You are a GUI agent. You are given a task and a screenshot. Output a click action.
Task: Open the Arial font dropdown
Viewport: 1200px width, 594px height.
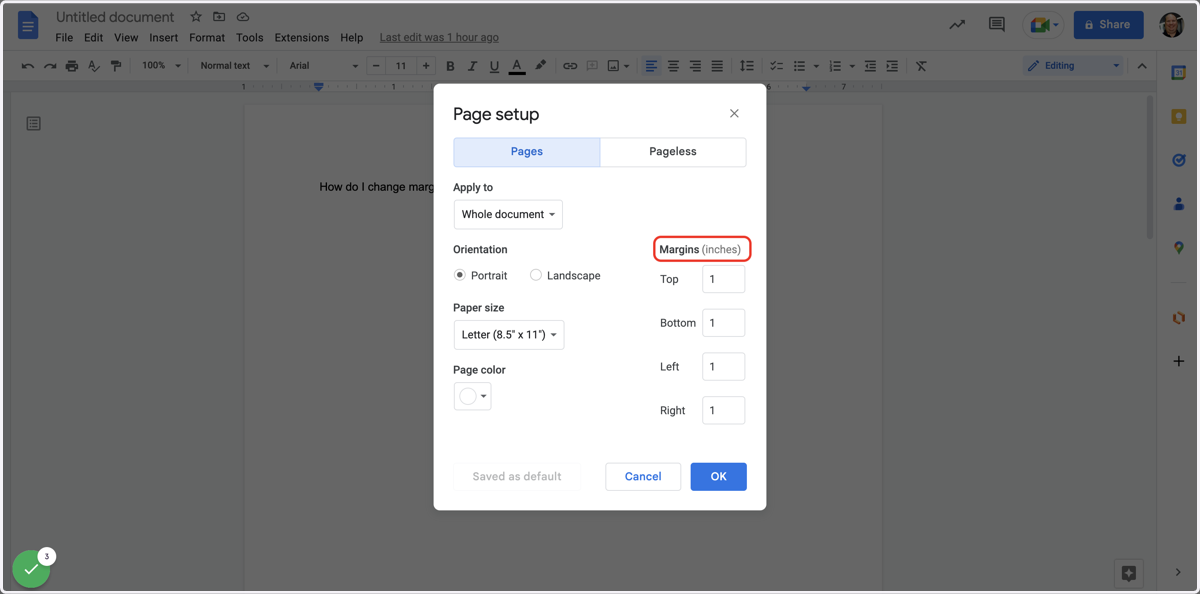click(x=323, y=66)
